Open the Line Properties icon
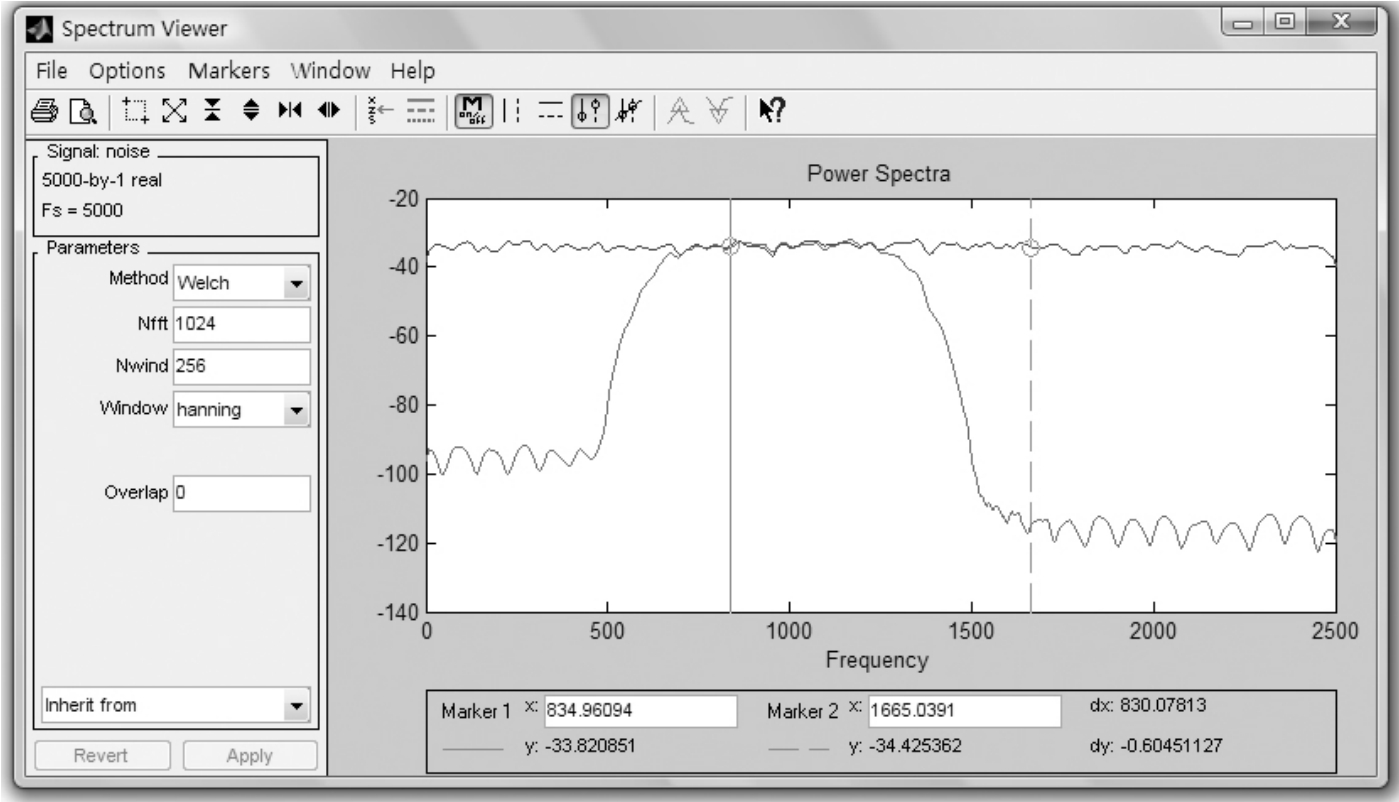1399x802 pixels. click(x=420, y=109)
